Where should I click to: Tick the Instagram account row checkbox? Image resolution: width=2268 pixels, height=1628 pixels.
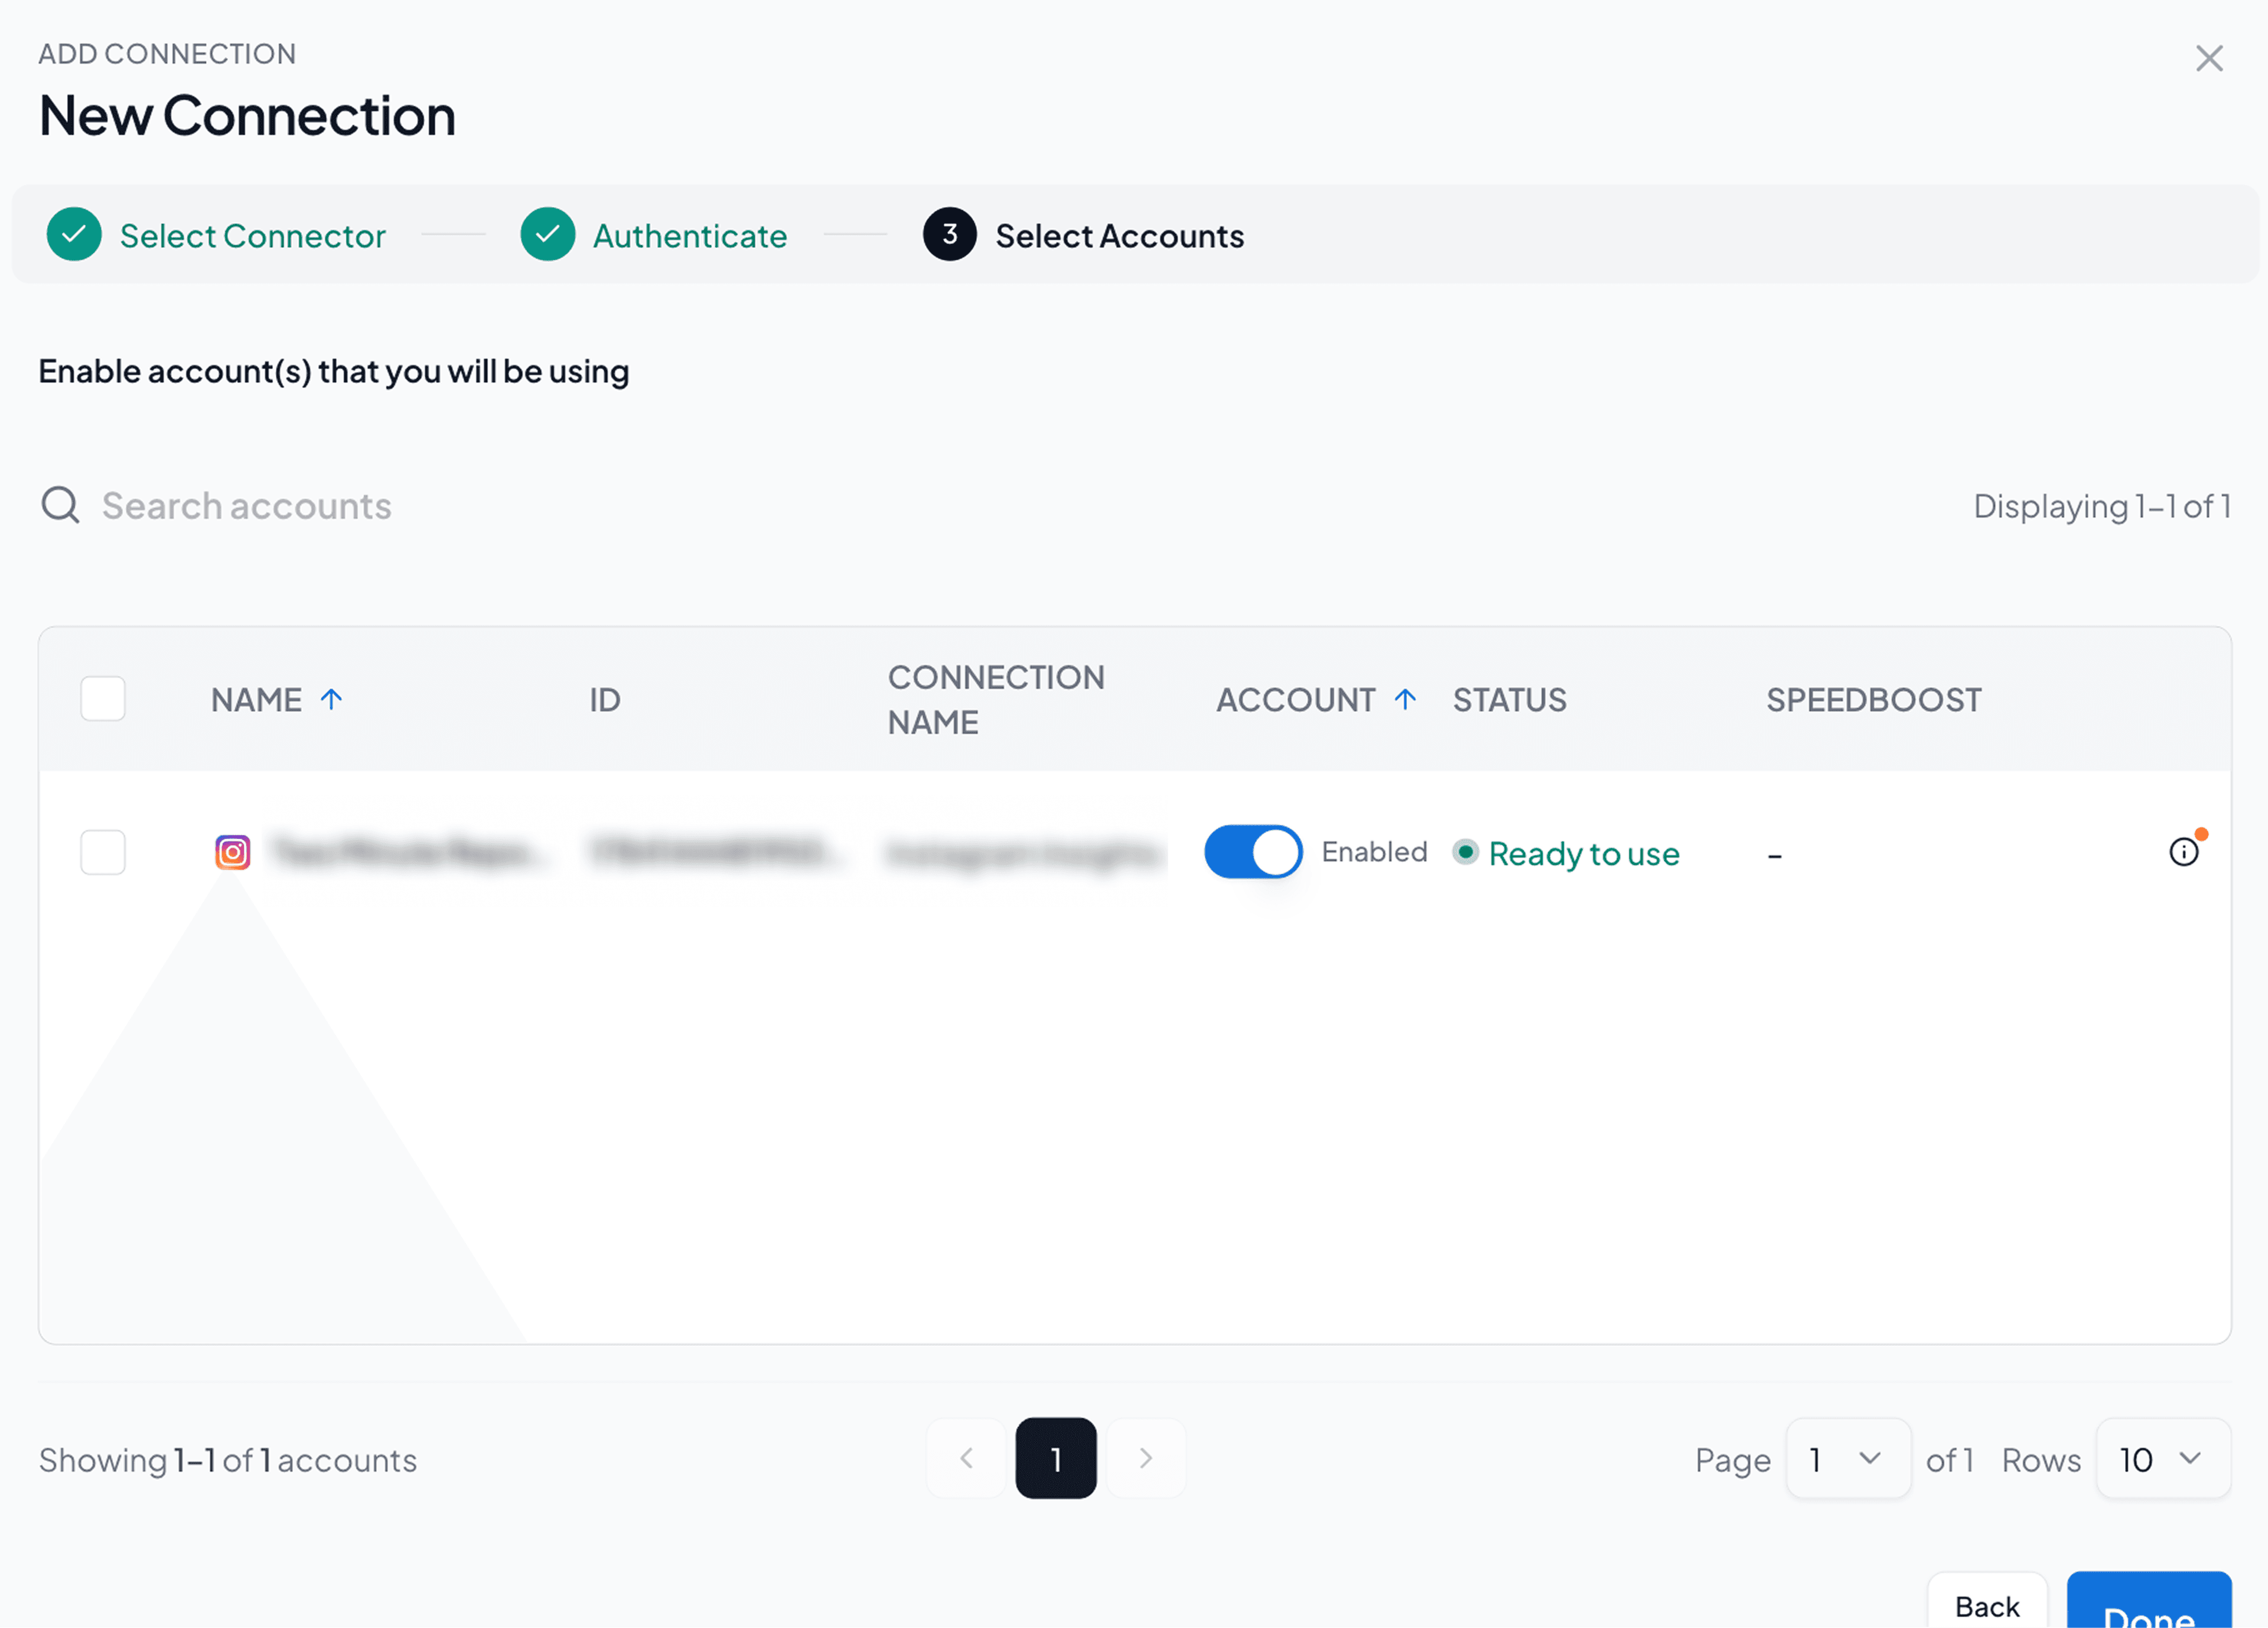pos(103,852)
